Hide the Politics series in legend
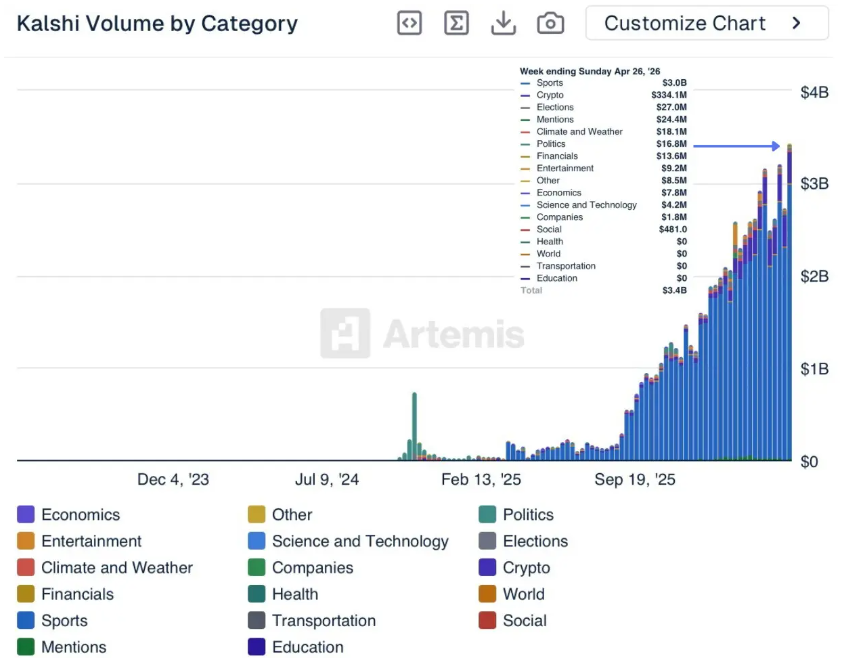Viewport: 849px width, 671px height. tap(527, 514)
